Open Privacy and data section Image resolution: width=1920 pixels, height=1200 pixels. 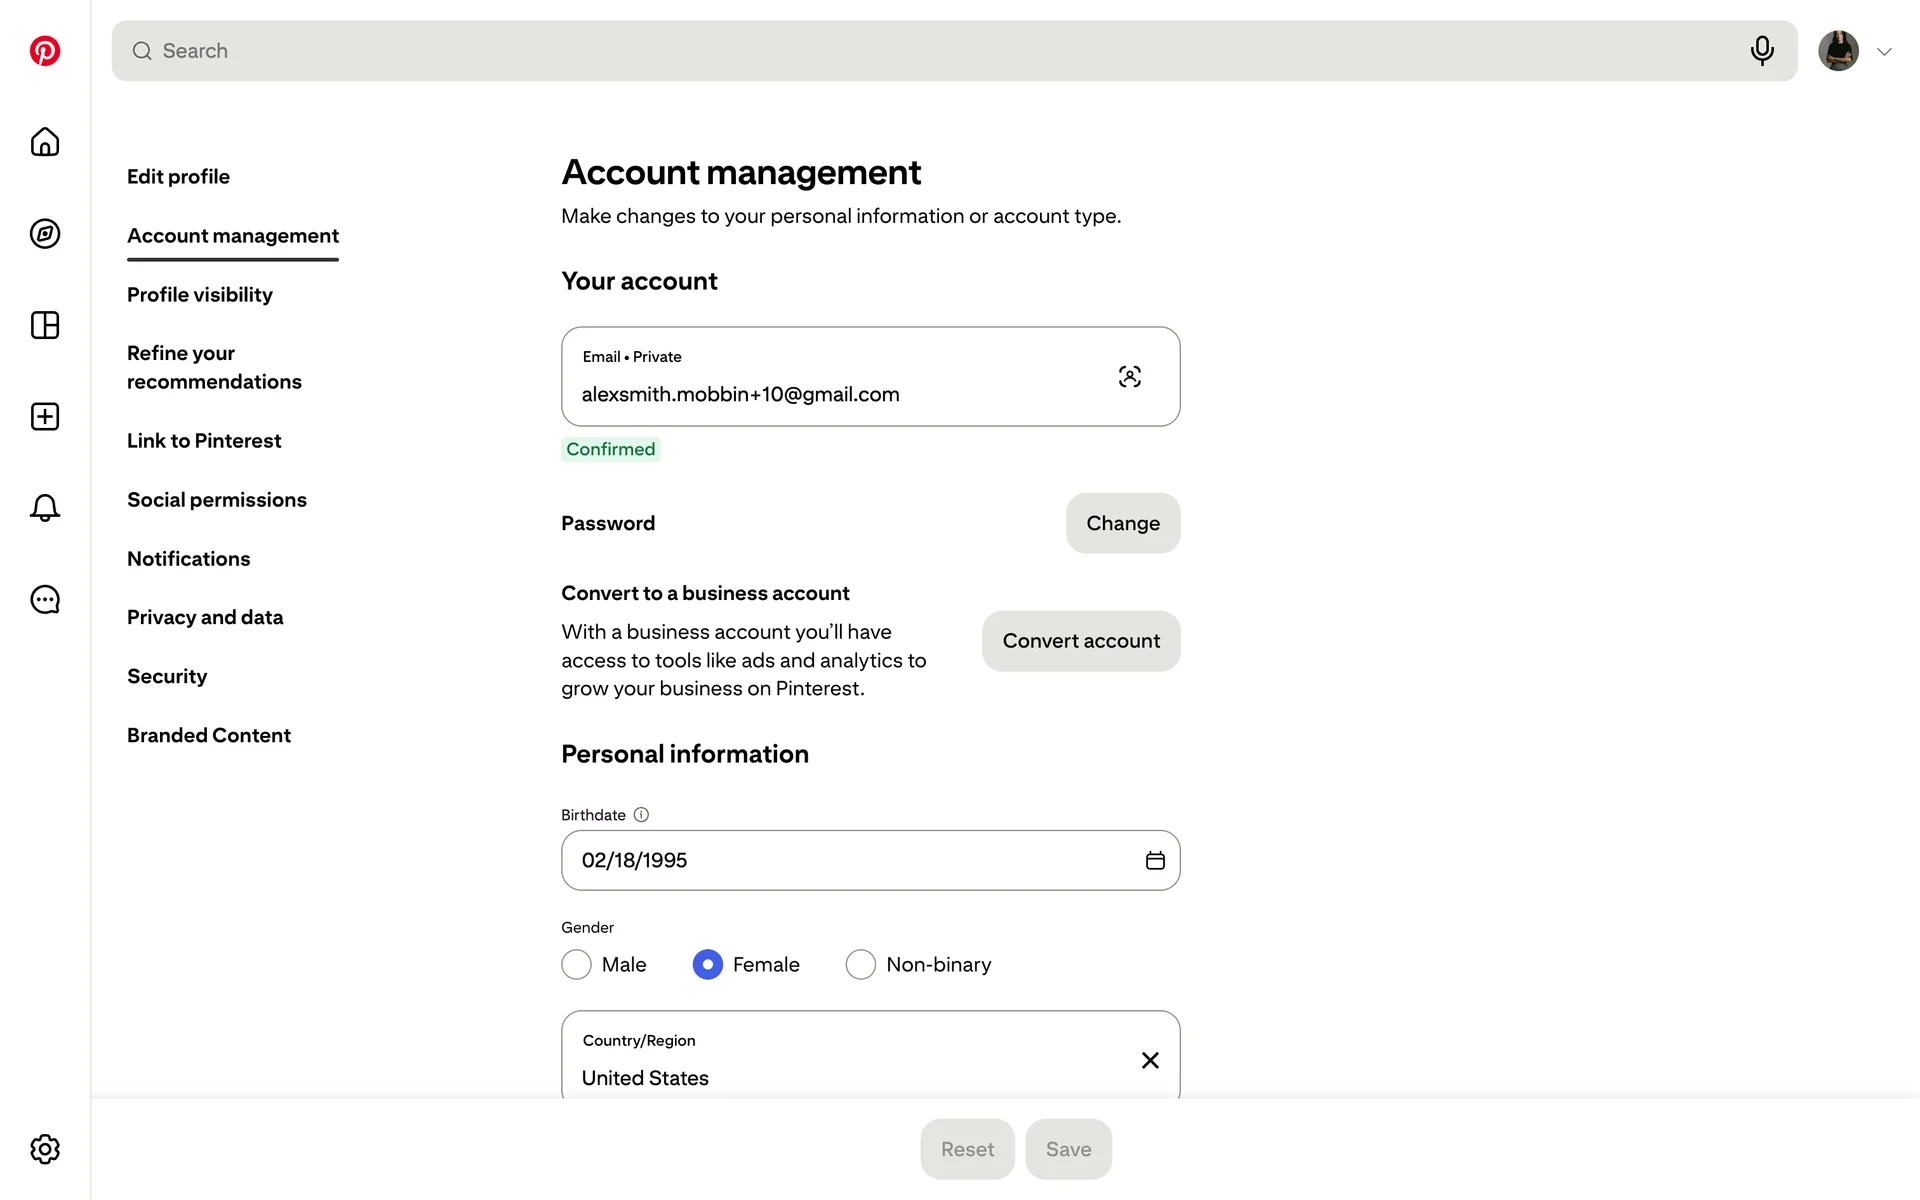(x=205, y=618)
